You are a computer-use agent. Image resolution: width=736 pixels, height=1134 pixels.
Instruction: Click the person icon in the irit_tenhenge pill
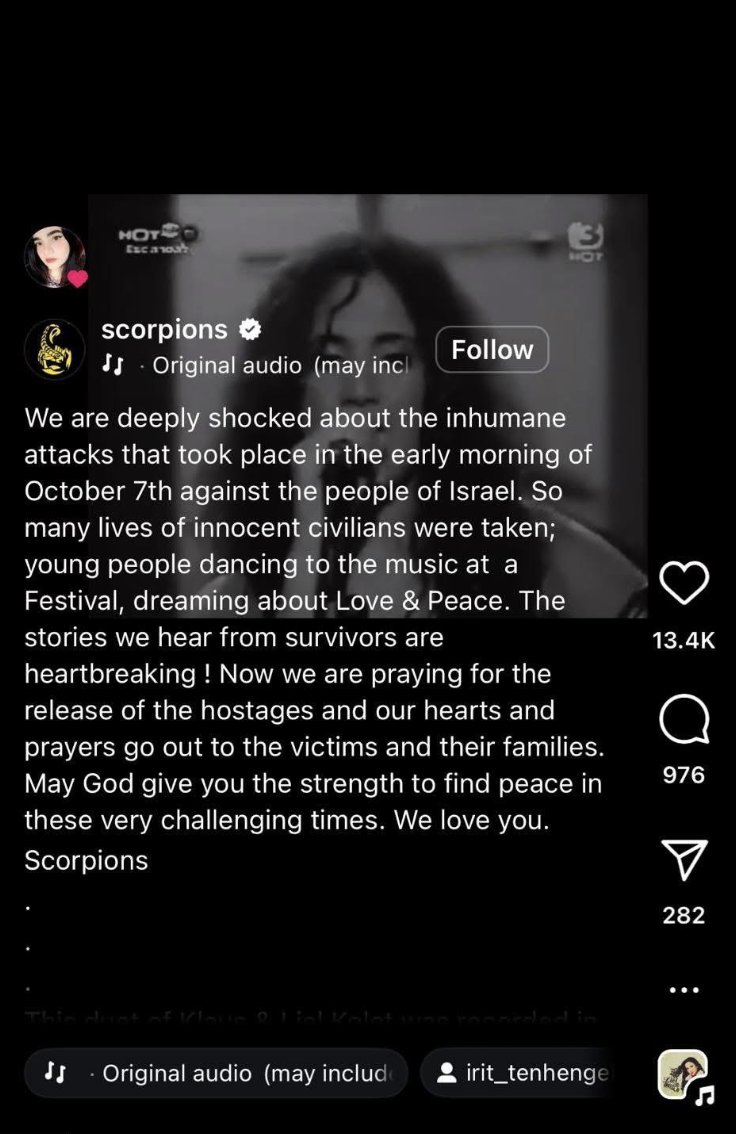(448, 1073)
